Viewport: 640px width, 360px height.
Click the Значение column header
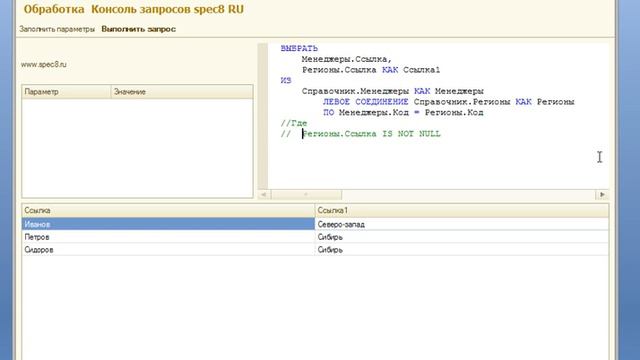(x=182, y=92)
